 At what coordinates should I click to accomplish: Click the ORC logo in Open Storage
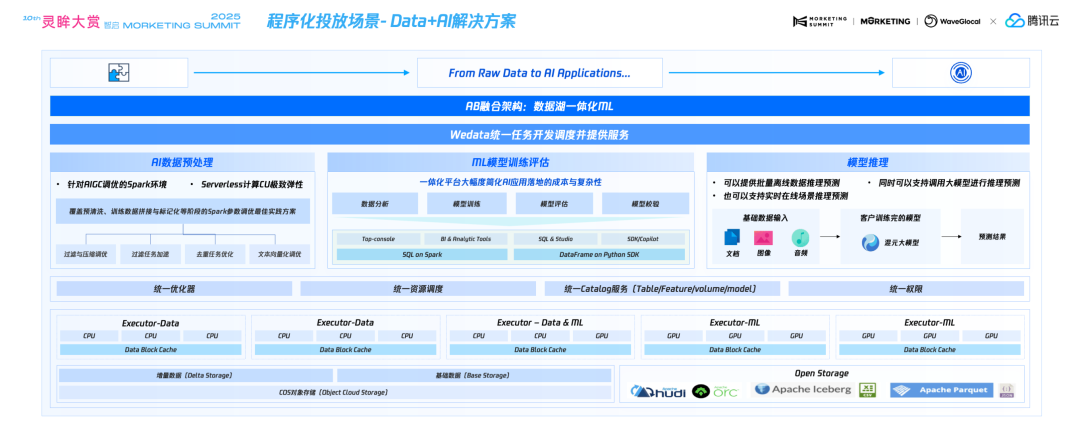pyautogui.click(x=714, y=391)
